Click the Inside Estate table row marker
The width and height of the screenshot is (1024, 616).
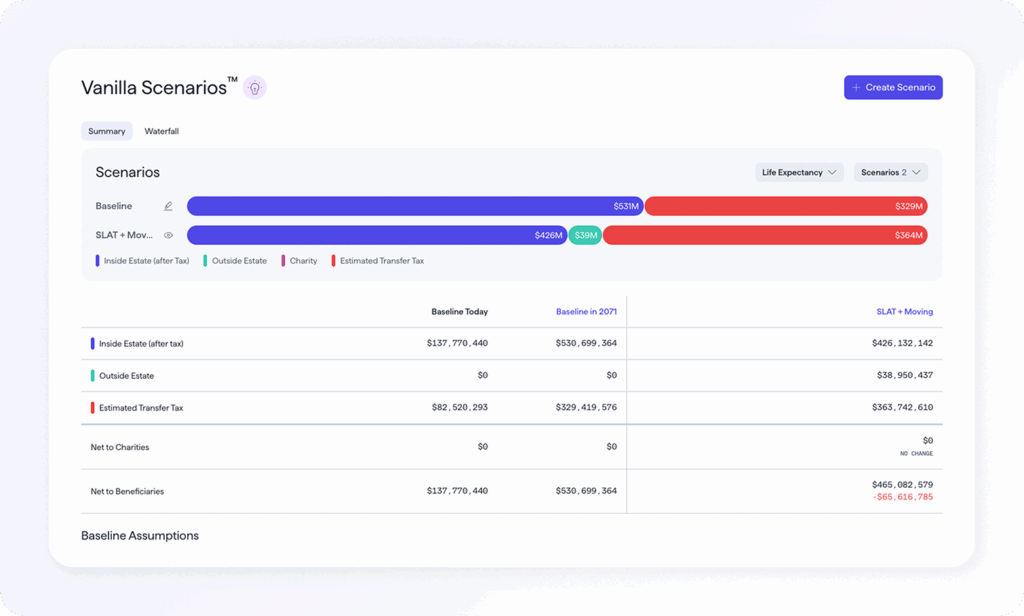pos(93,344)
